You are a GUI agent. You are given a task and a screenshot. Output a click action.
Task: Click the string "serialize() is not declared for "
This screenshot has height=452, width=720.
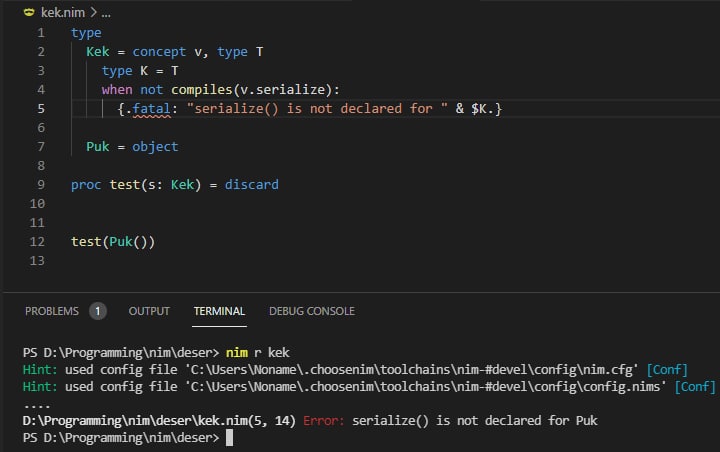point(317,109)
